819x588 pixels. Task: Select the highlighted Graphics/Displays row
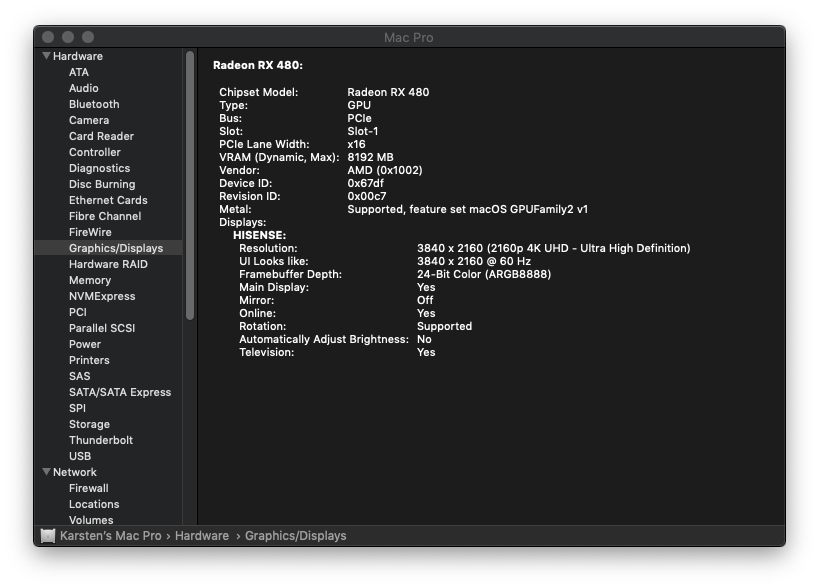coord(109,249)
